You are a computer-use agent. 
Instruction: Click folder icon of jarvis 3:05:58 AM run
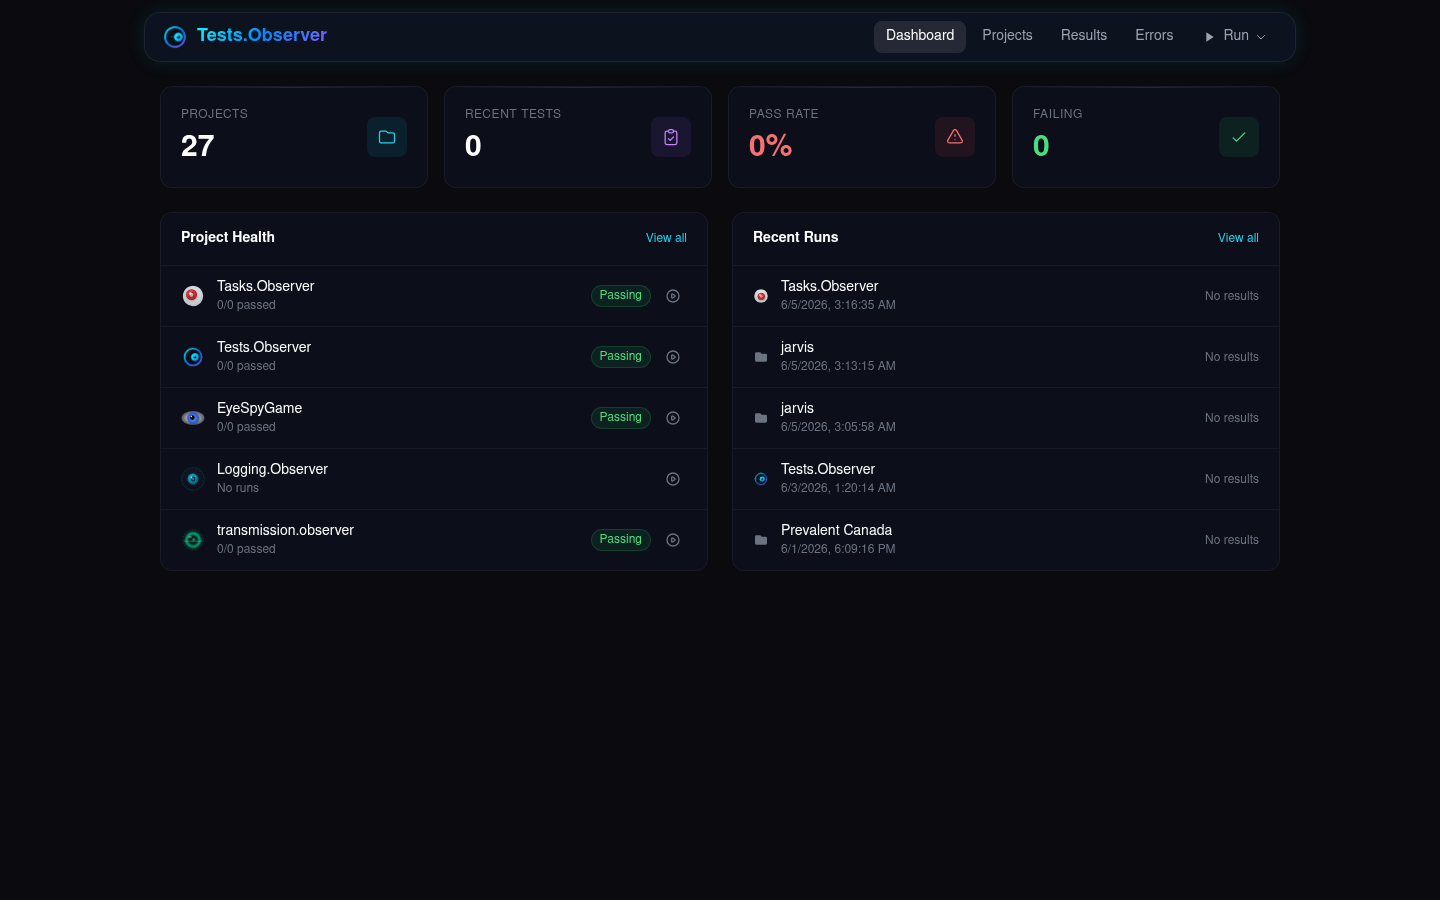pos(761,418)
